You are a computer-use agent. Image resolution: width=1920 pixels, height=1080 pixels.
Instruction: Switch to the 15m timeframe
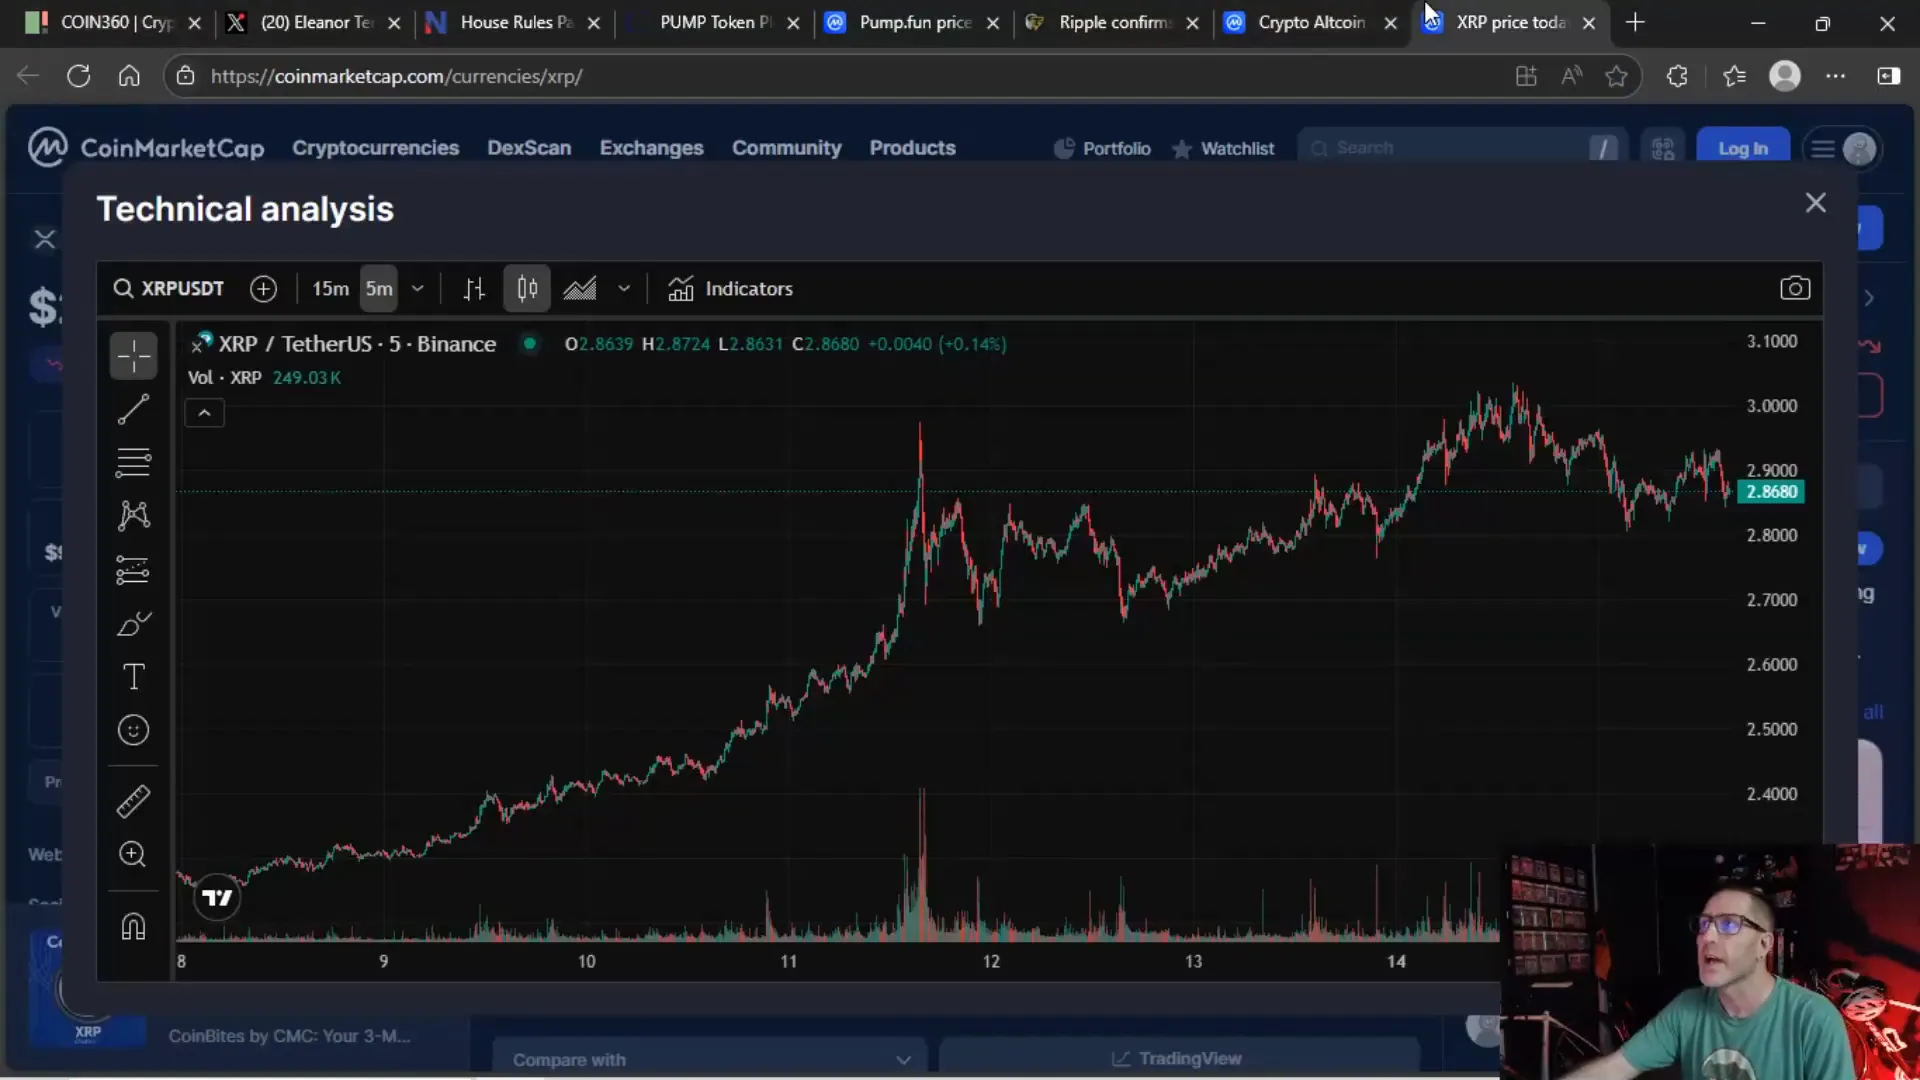[x=330, y=289]
